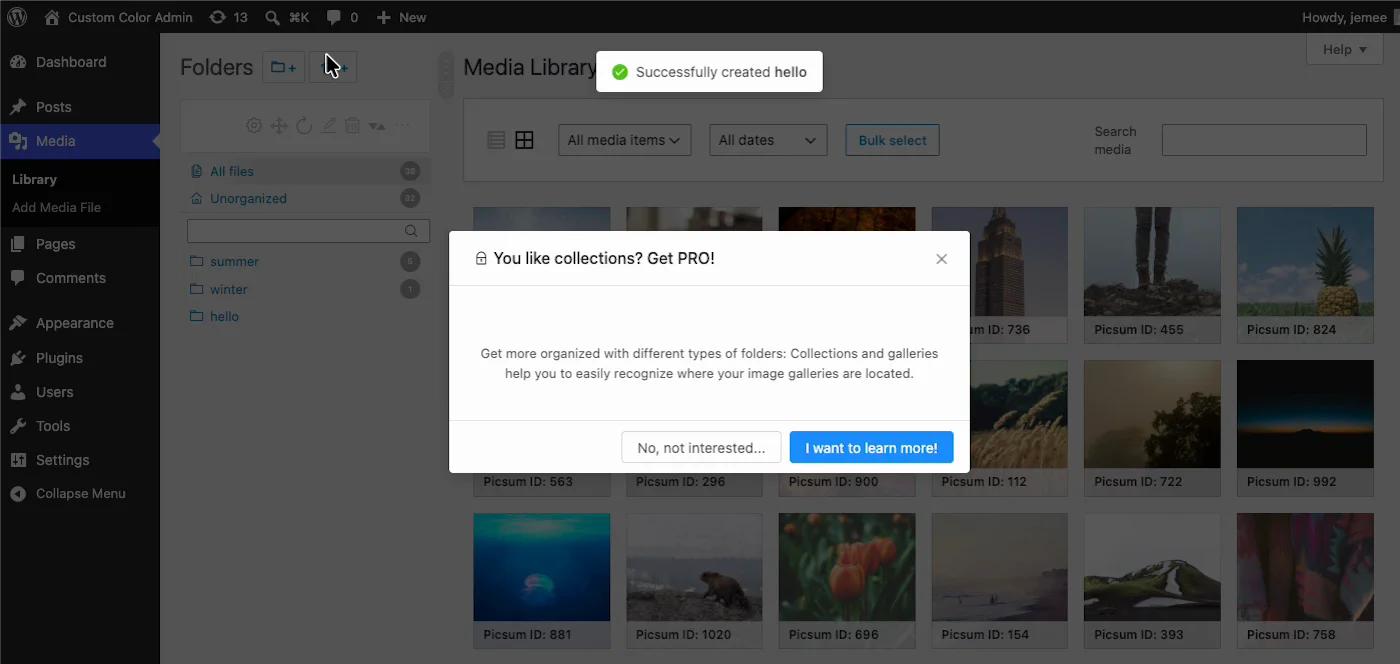Click the WordPress logo in admin bar
The width and height of the screenshot is (1400, 664).
pyautogui.click(x=17, y=17)
